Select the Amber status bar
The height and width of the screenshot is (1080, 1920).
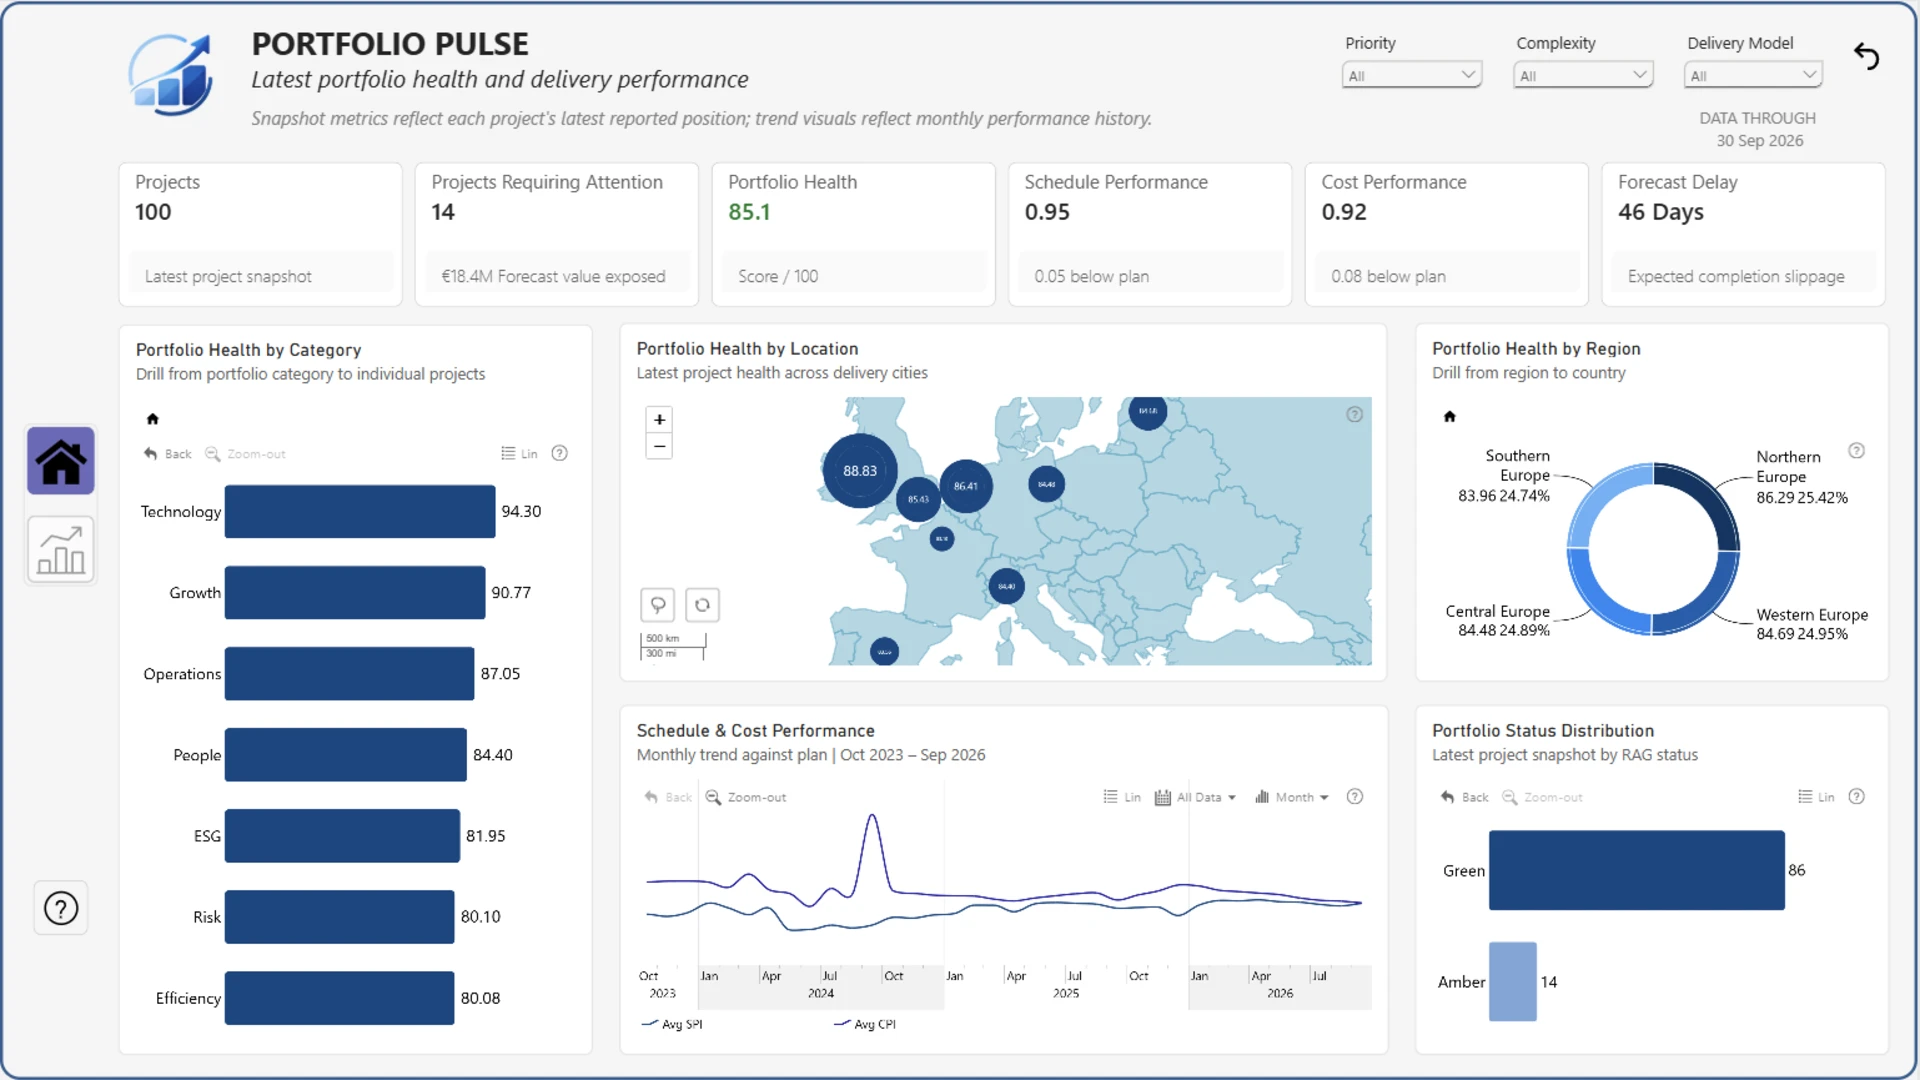1512,982
